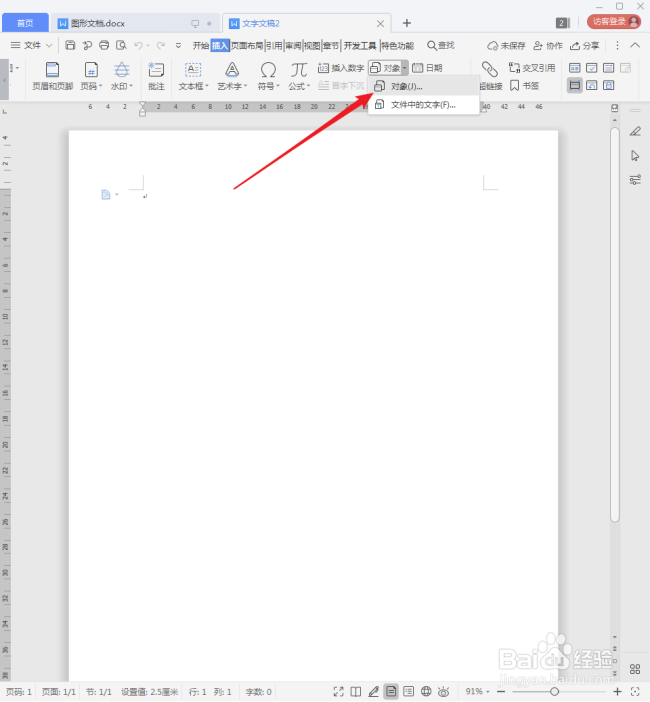Open Print Preview icon

click(121, 45)
